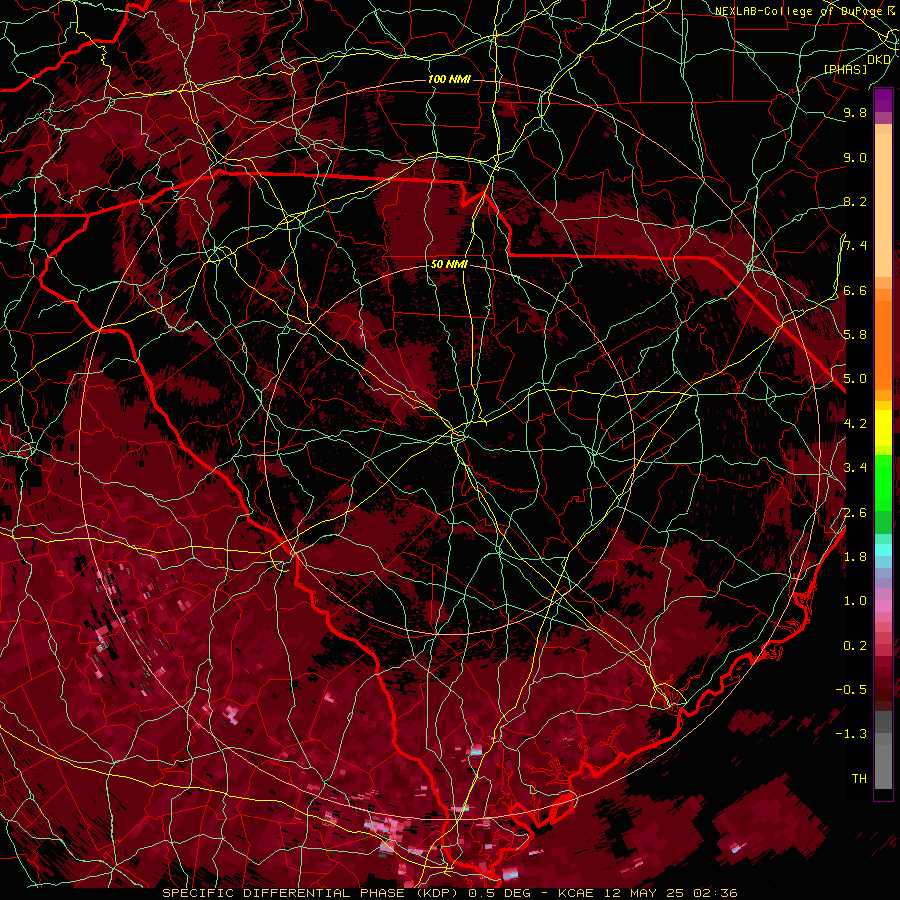Pick the pink segment of the color bar
This screenshot has height=900, width=900.
pyautogui.click(x=883, y=606)
